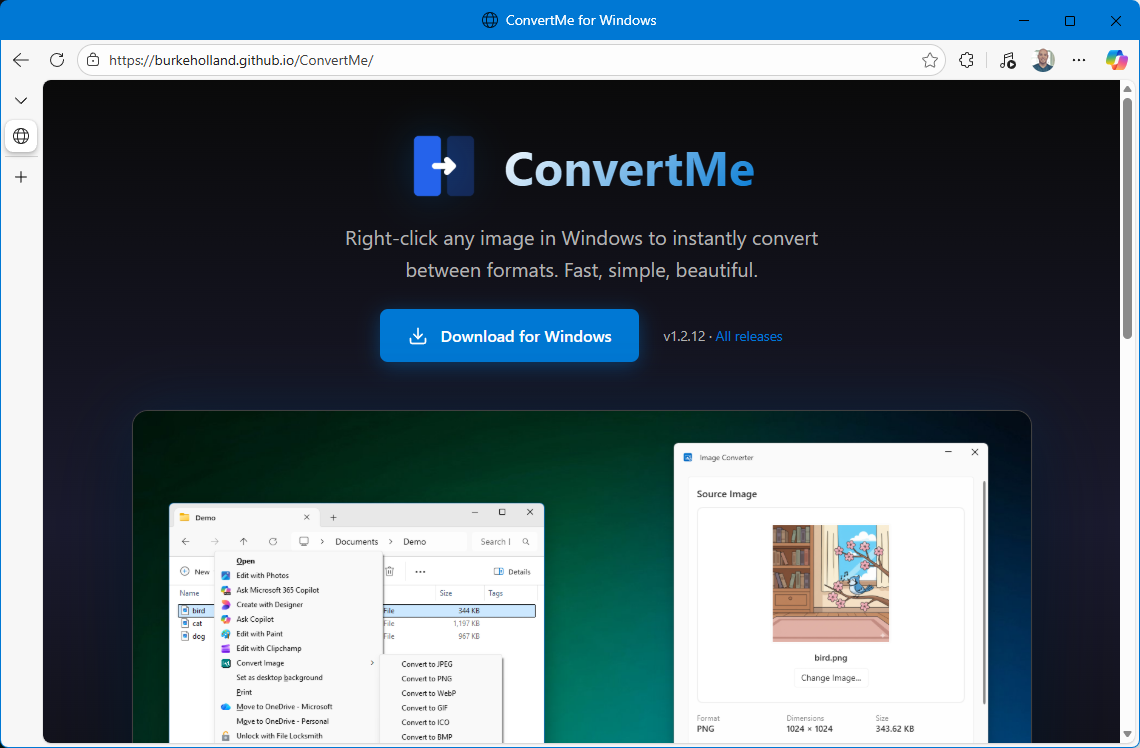Click the browser profile avatar icon

coord(1043,60)
